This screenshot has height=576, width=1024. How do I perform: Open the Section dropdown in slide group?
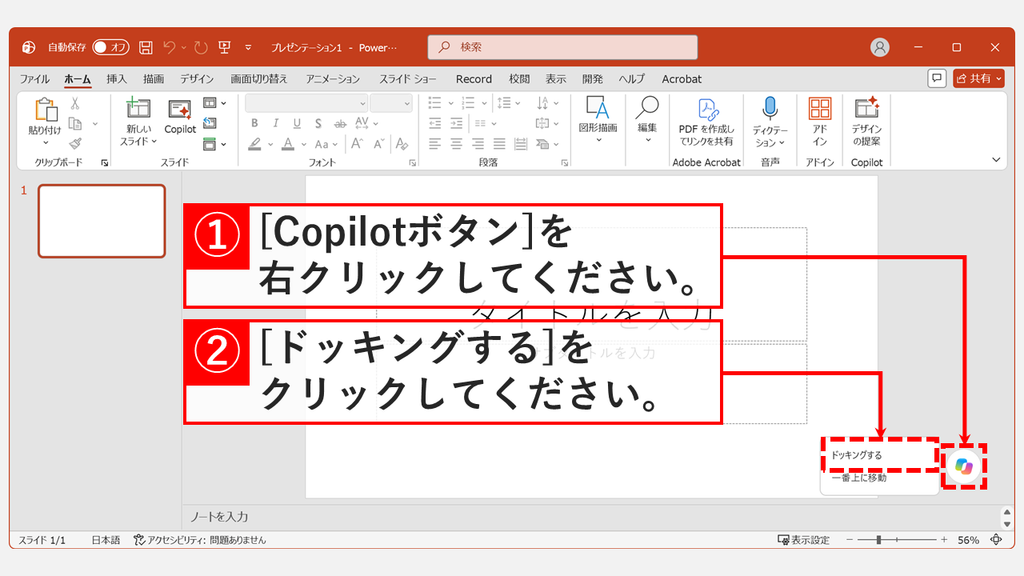pos(214,144)
